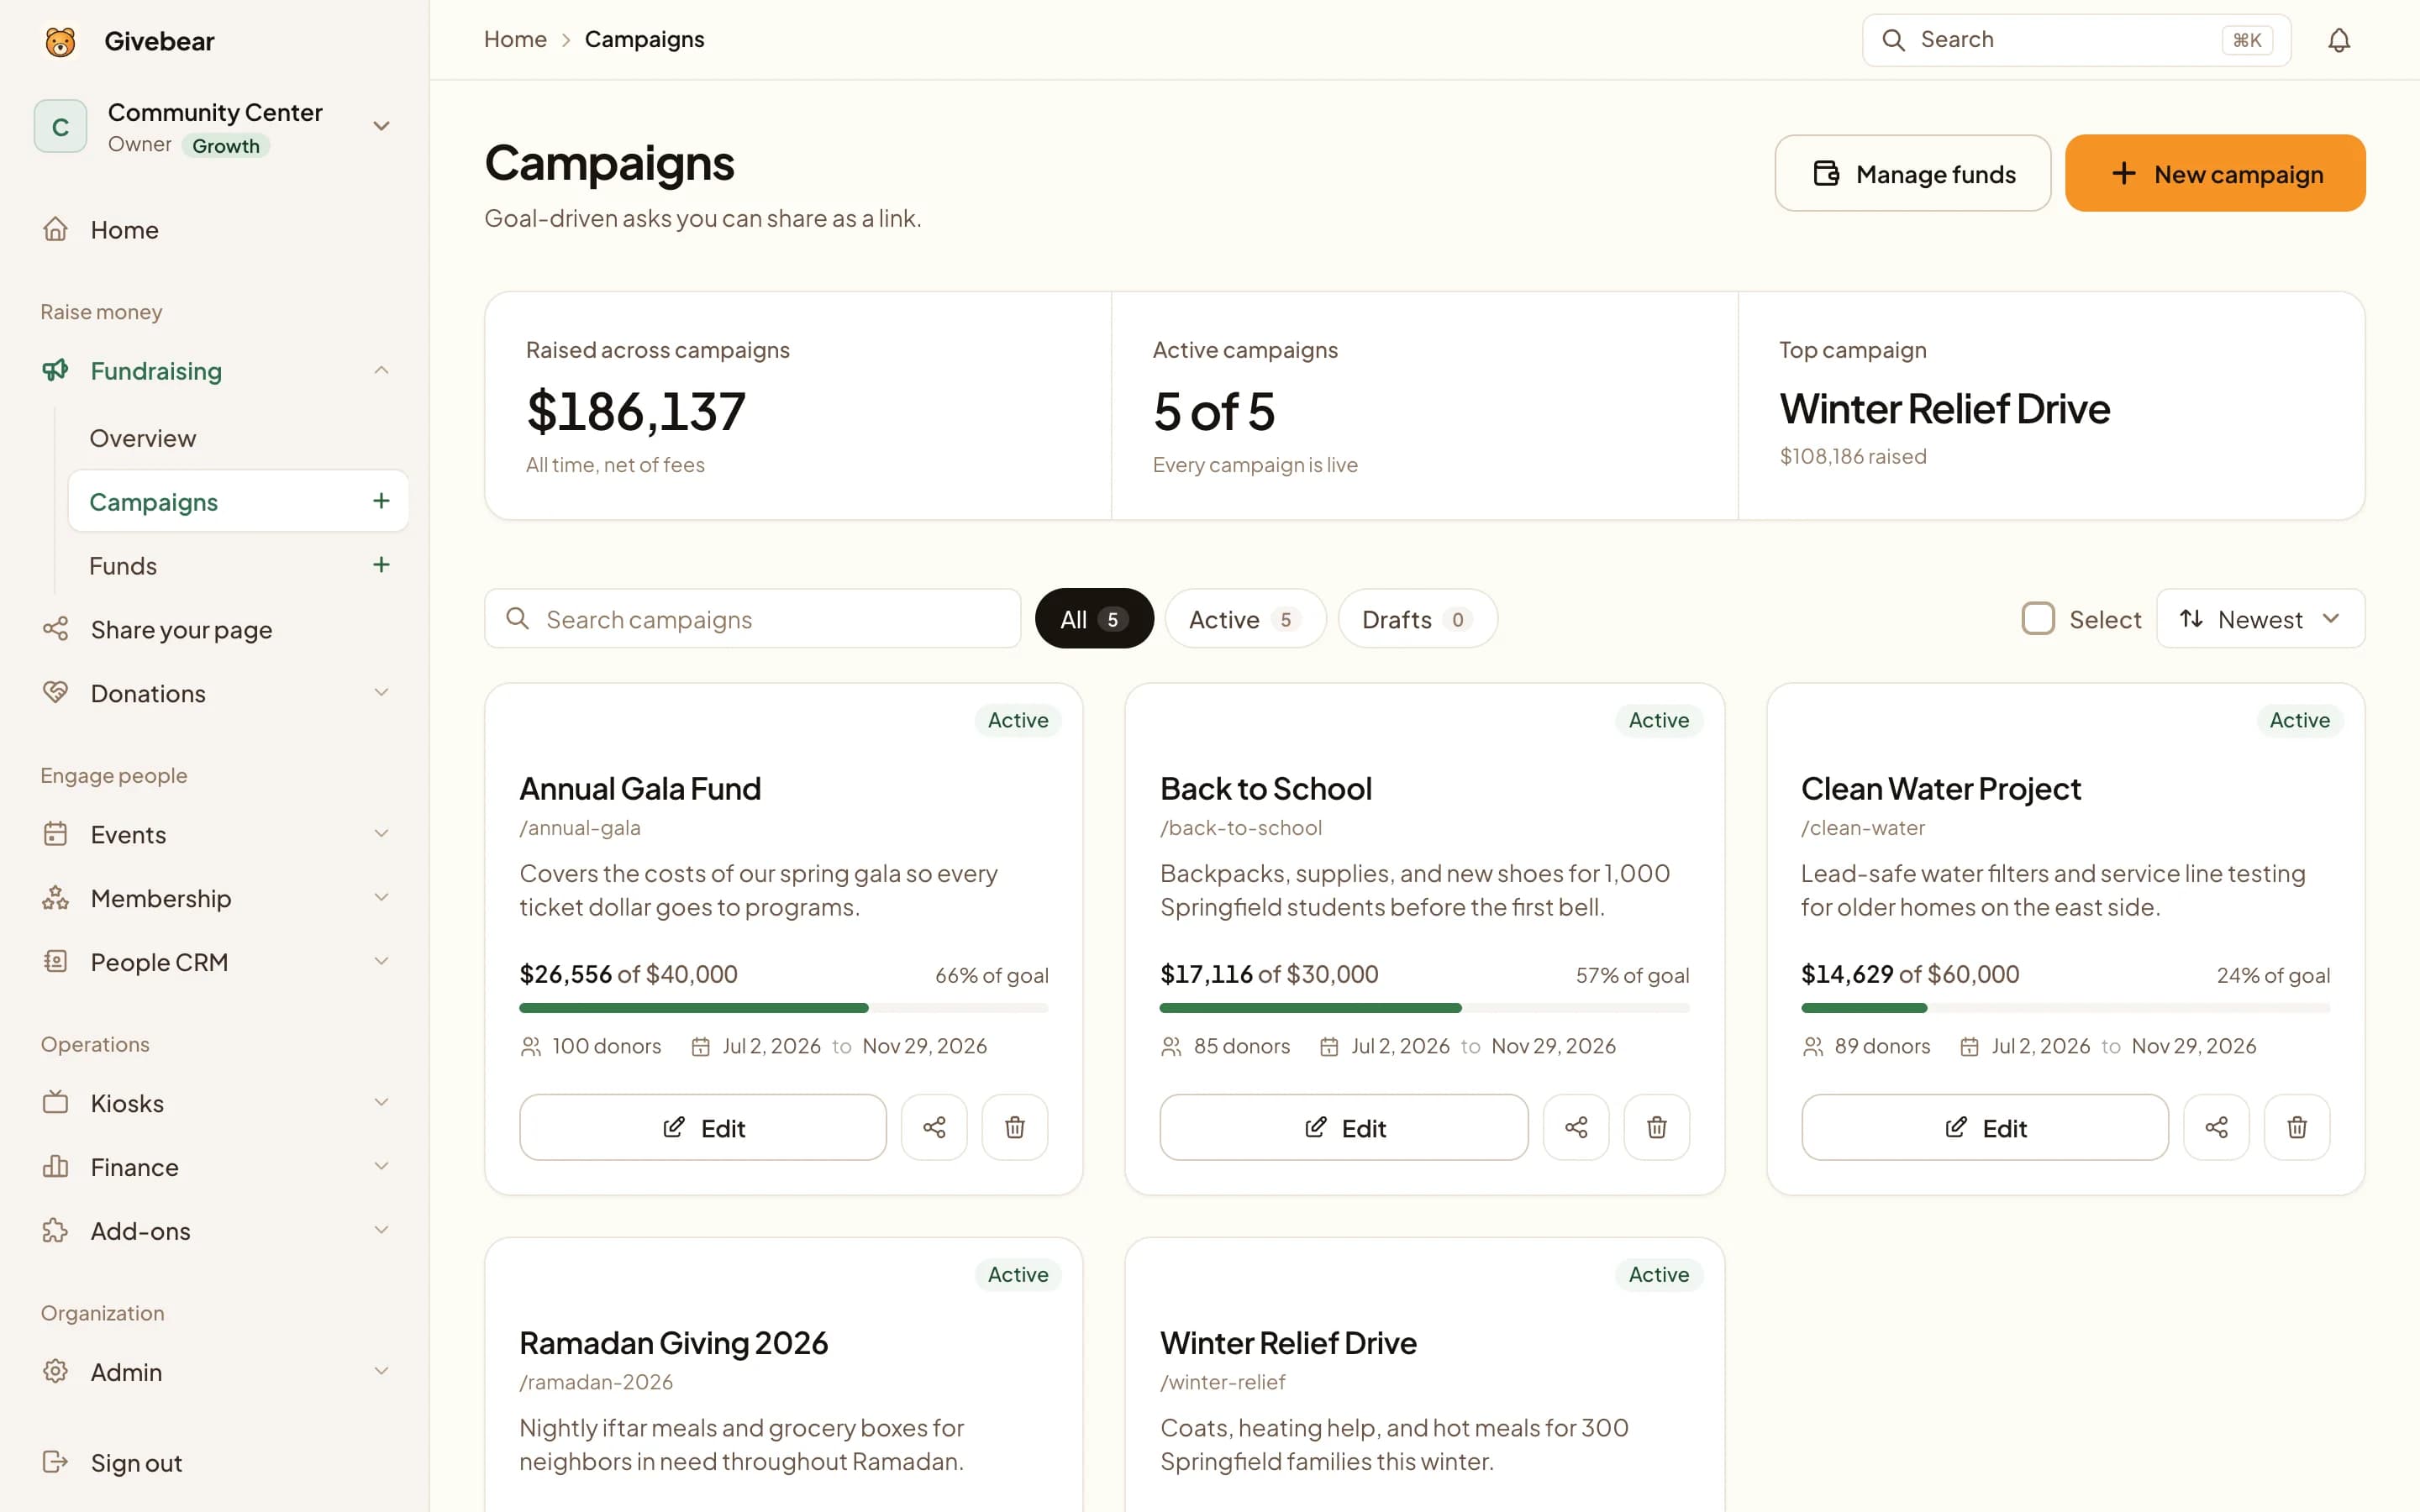2420x1512 pixels.
Task: Open the Newest sort dropdown
Action: pyautogui.click(x=2260, y=619)
